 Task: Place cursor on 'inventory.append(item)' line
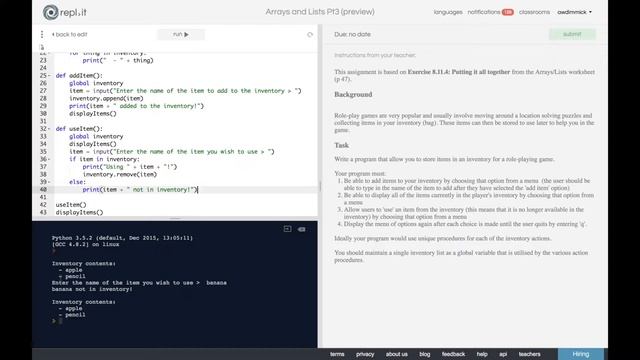point(106,98)
